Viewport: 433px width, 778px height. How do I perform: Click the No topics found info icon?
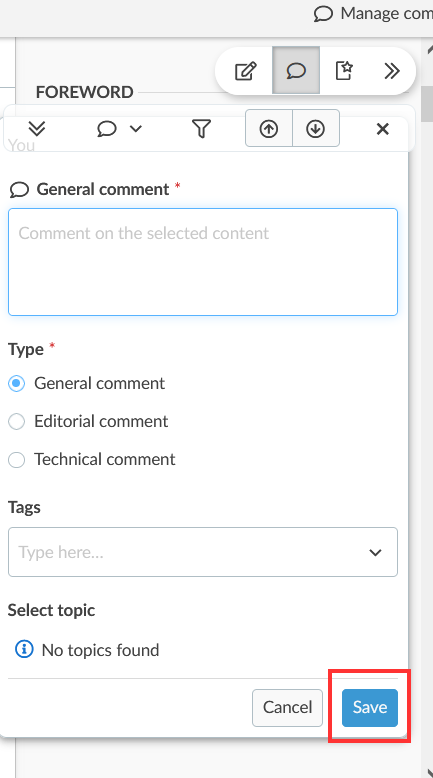(24, 649)
